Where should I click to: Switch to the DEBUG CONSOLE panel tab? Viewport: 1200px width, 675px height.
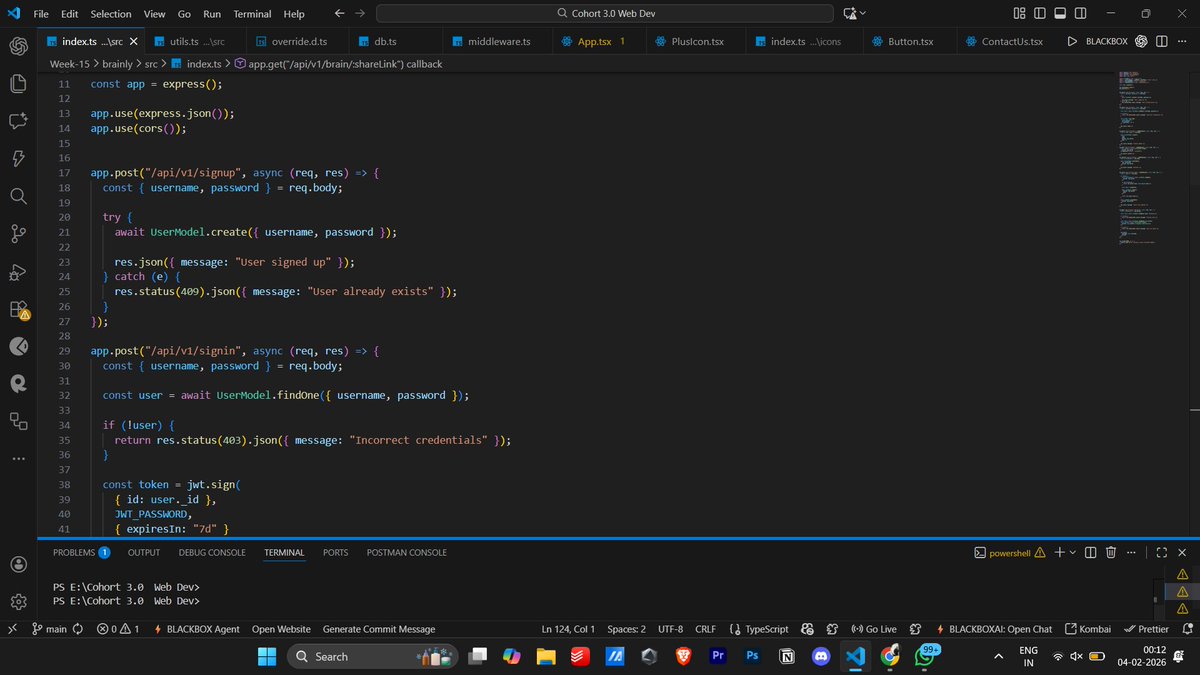click(212, 552)
